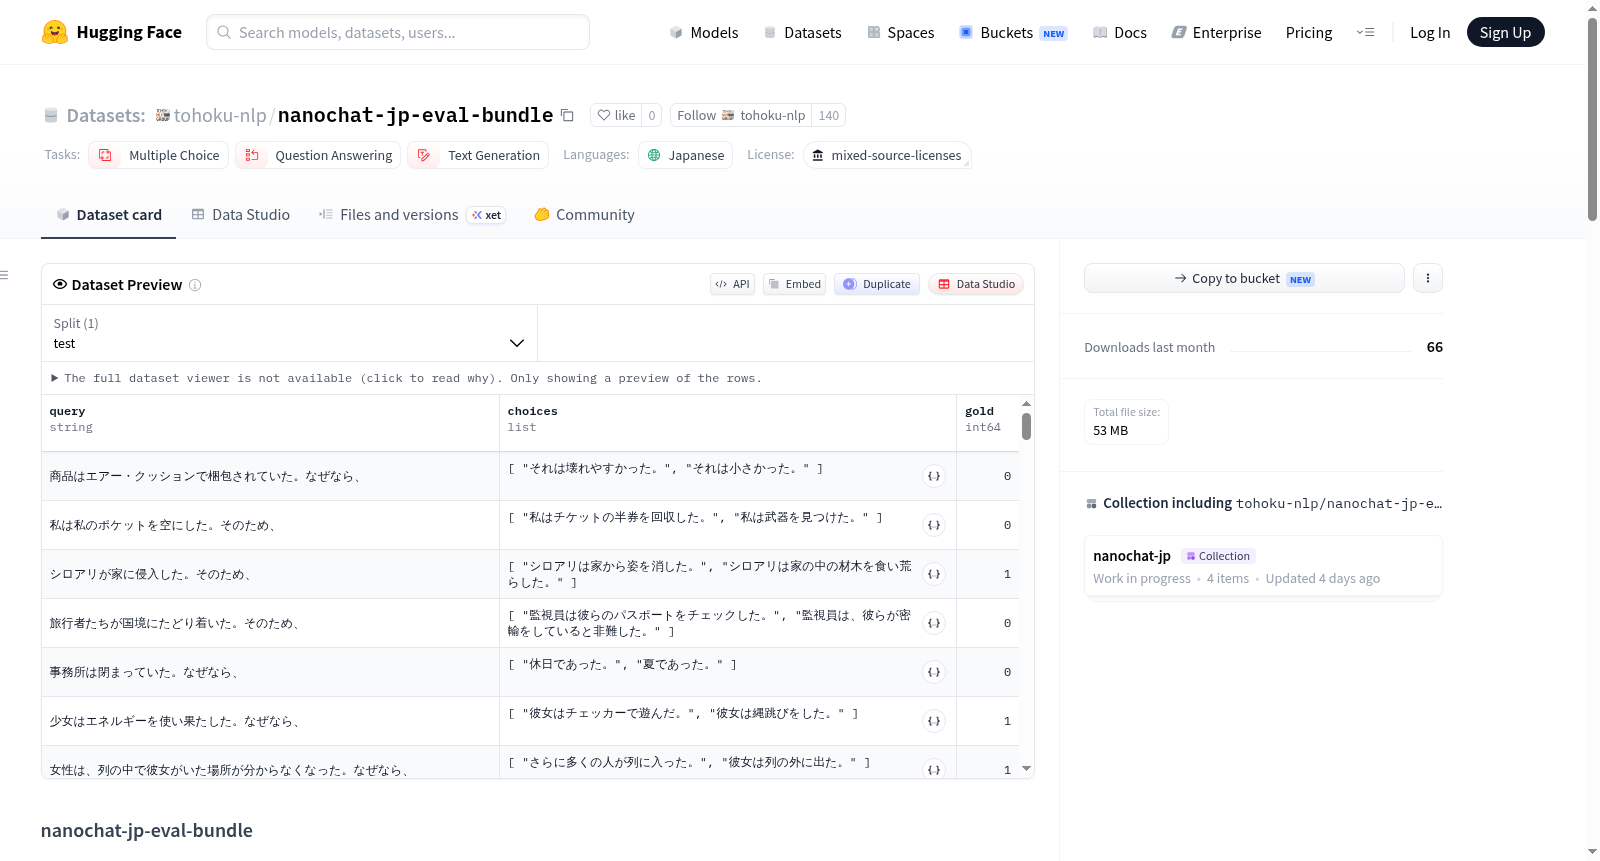Click the Multiple Choice task tag
This screenshot has width=1600, height=861.
point(159,155)
